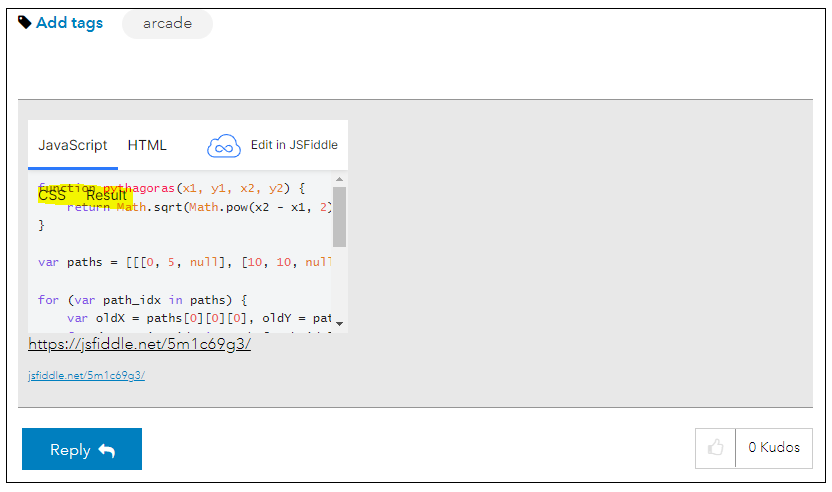
Task: Show the highlighted Result tab
Action: (x=106, y=195)
